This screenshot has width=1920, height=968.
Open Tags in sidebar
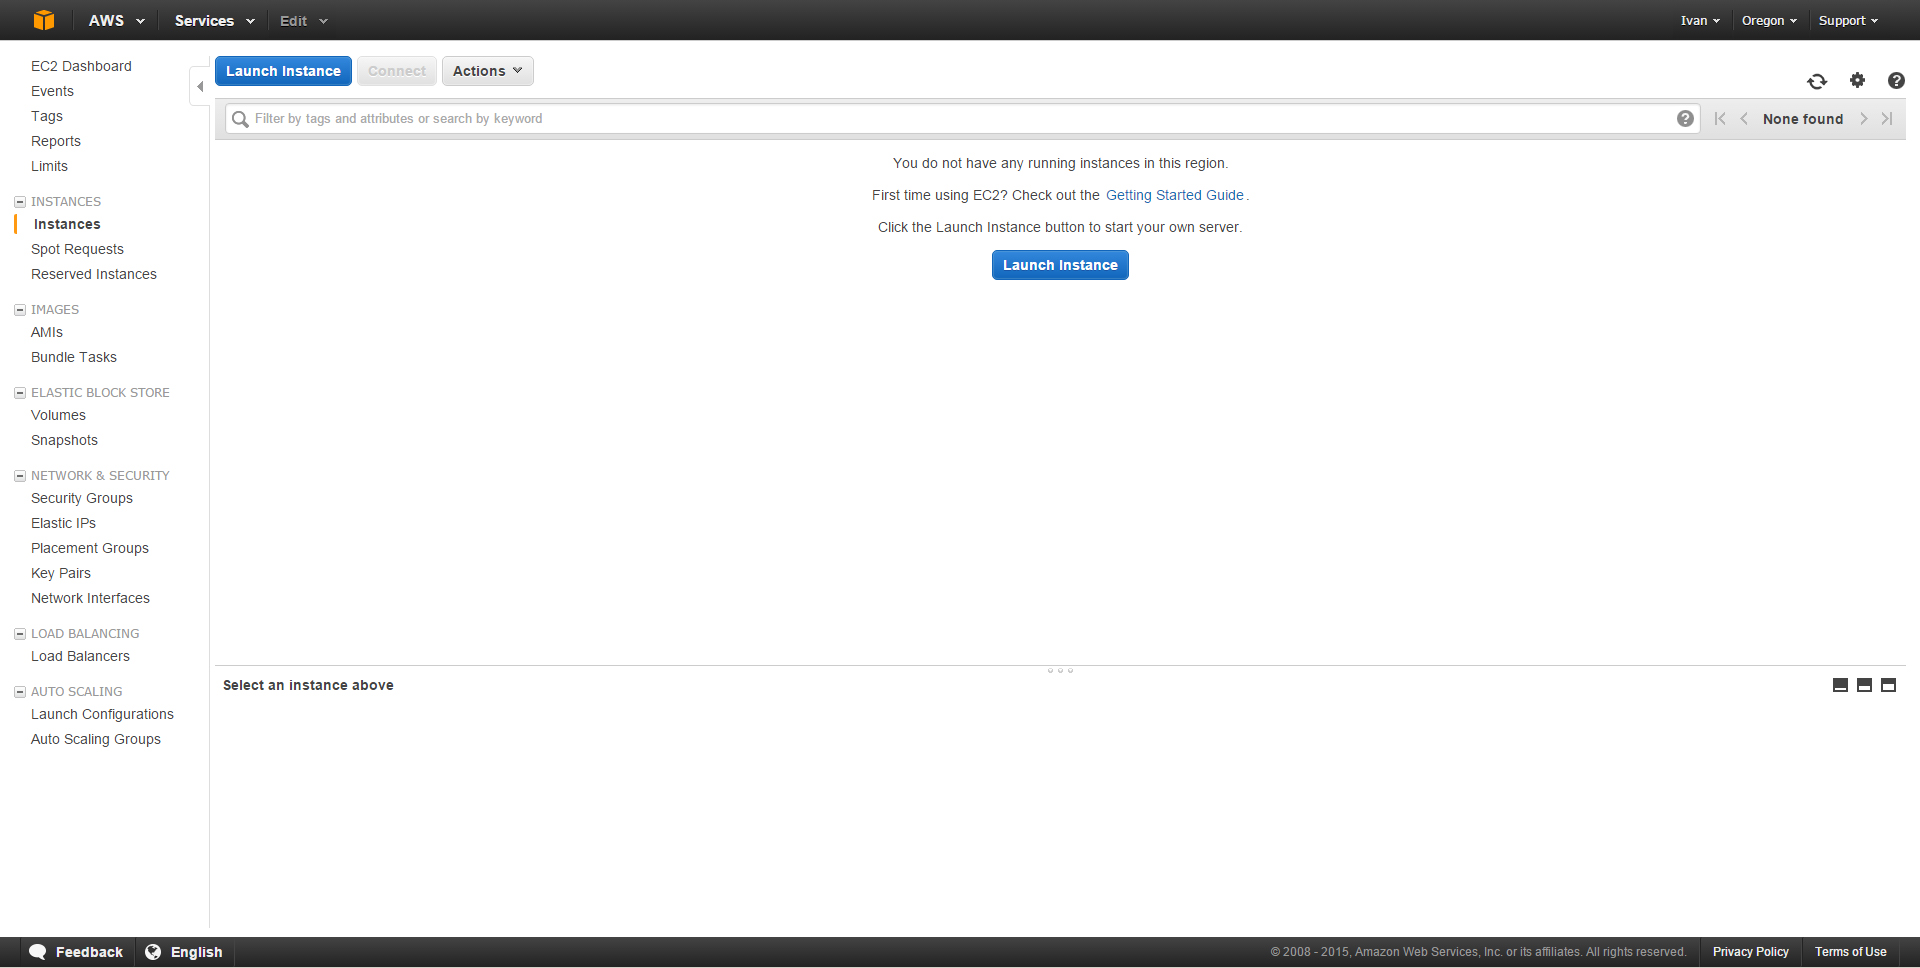47,116
